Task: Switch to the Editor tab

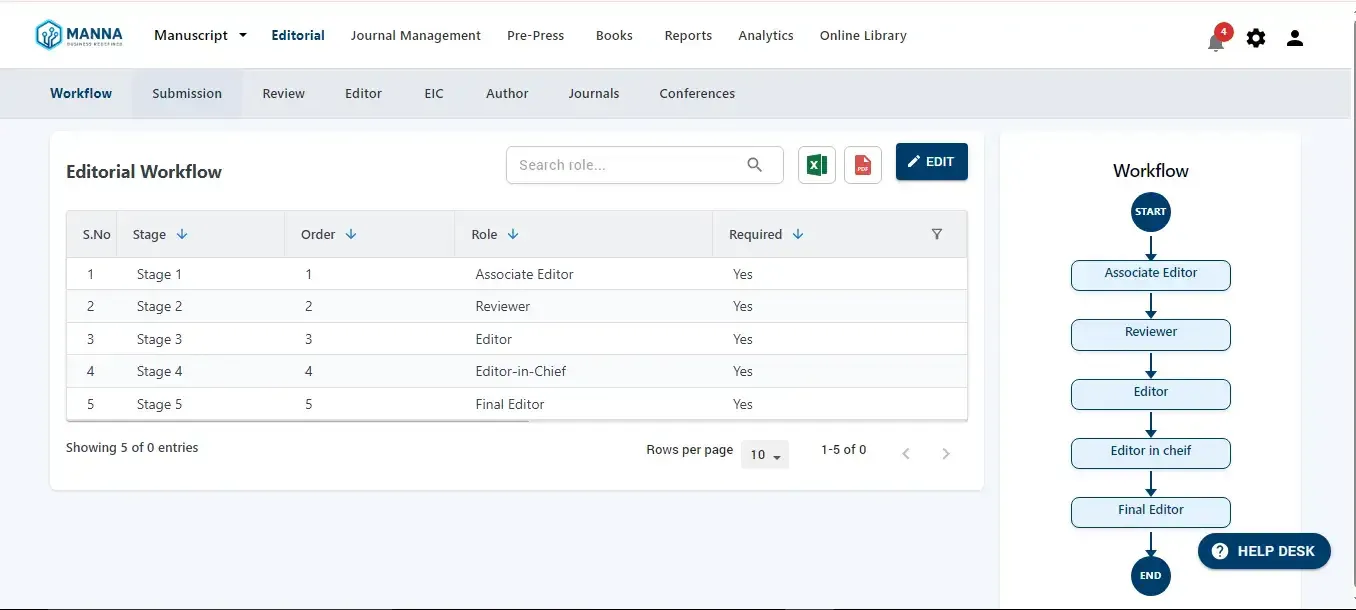Action: (x=364, y=93)
